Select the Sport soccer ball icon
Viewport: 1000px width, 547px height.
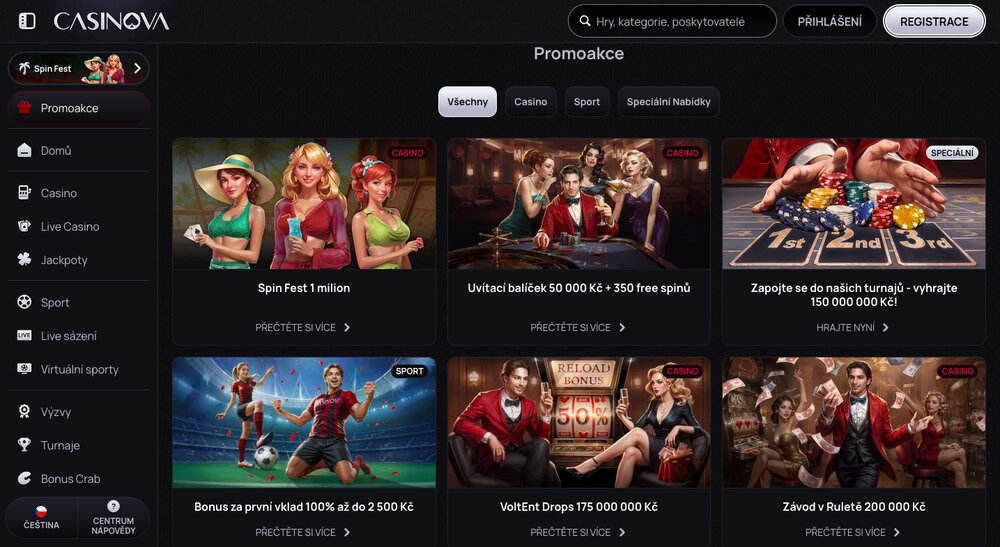tap(25, 302)
